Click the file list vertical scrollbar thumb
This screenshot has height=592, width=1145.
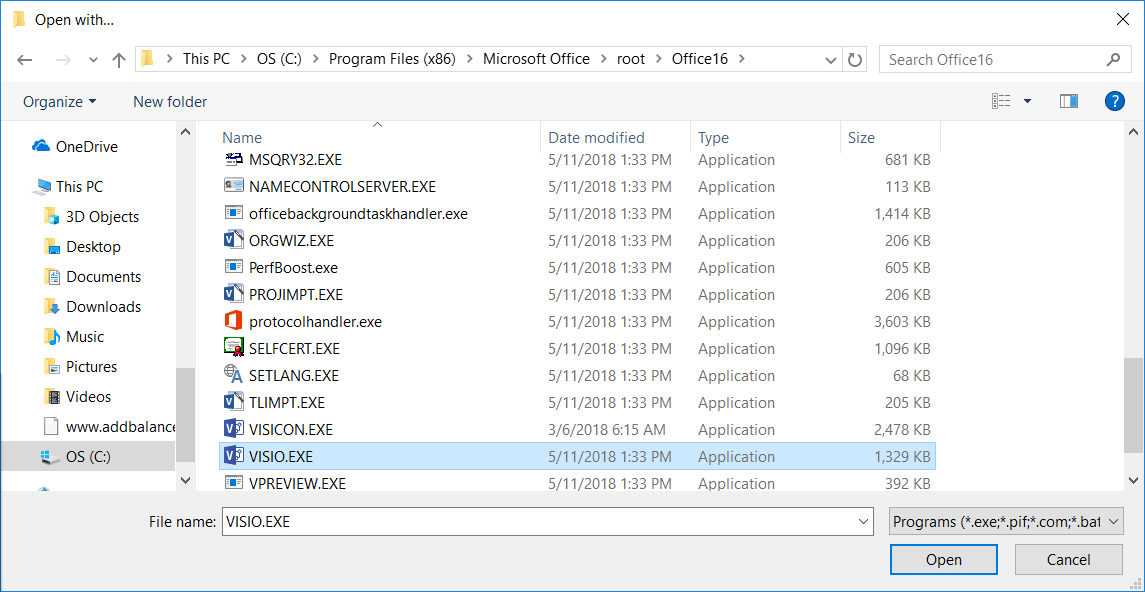click(1133, 405)
